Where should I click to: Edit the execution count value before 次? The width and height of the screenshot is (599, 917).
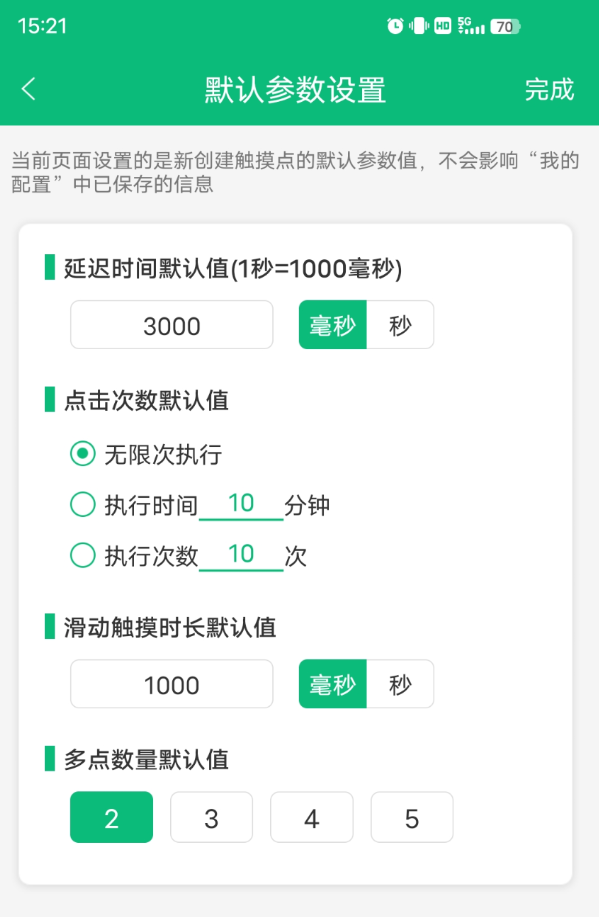coord(241,555)
